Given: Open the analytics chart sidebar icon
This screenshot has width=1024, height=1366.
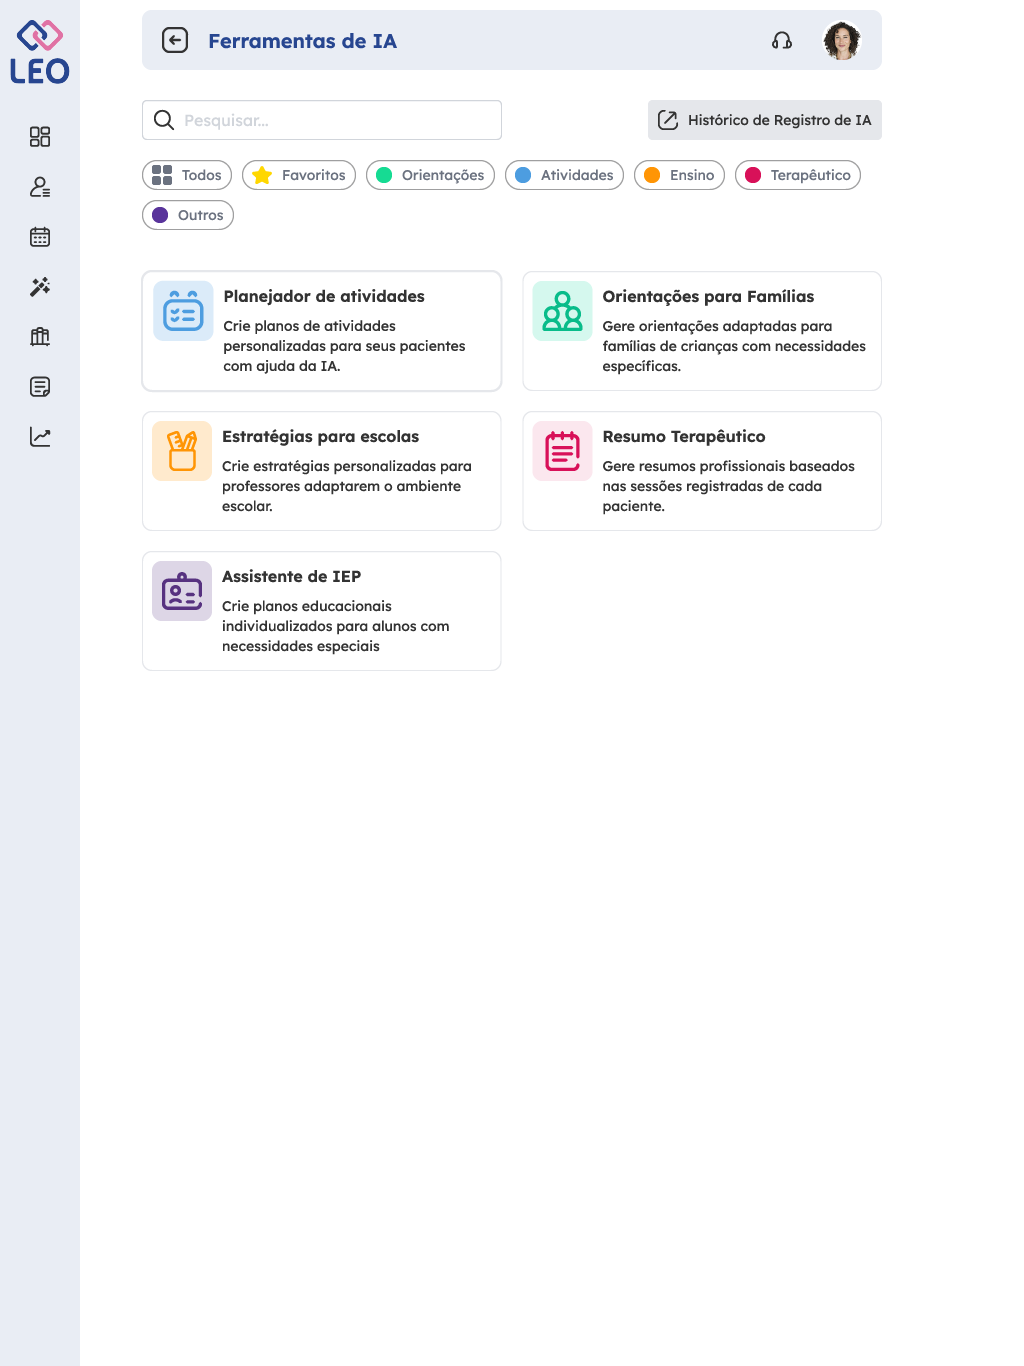Looking at the screenshot, I should 40,437.
